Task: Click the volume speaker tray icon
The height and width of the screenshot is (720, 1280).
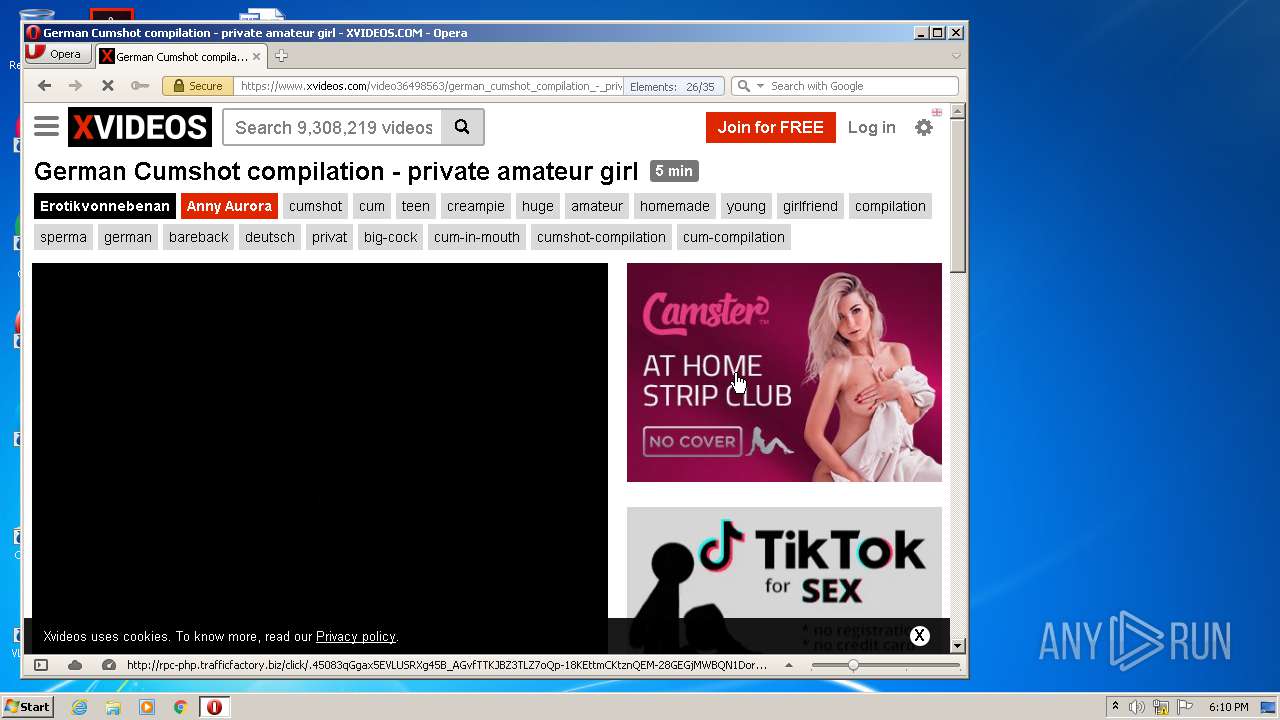Action: 1137,707
